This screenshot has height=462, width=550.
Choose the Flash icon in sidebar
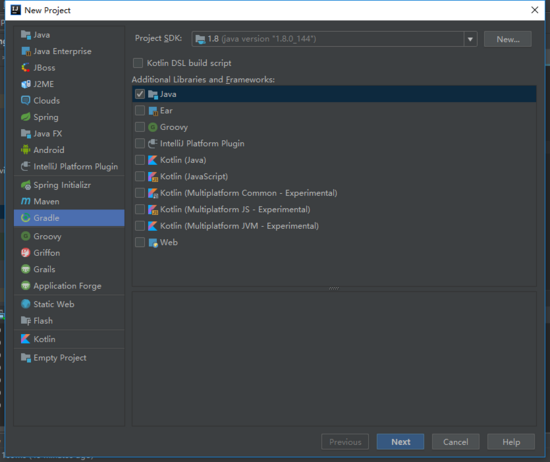click(x=26, y=321)
